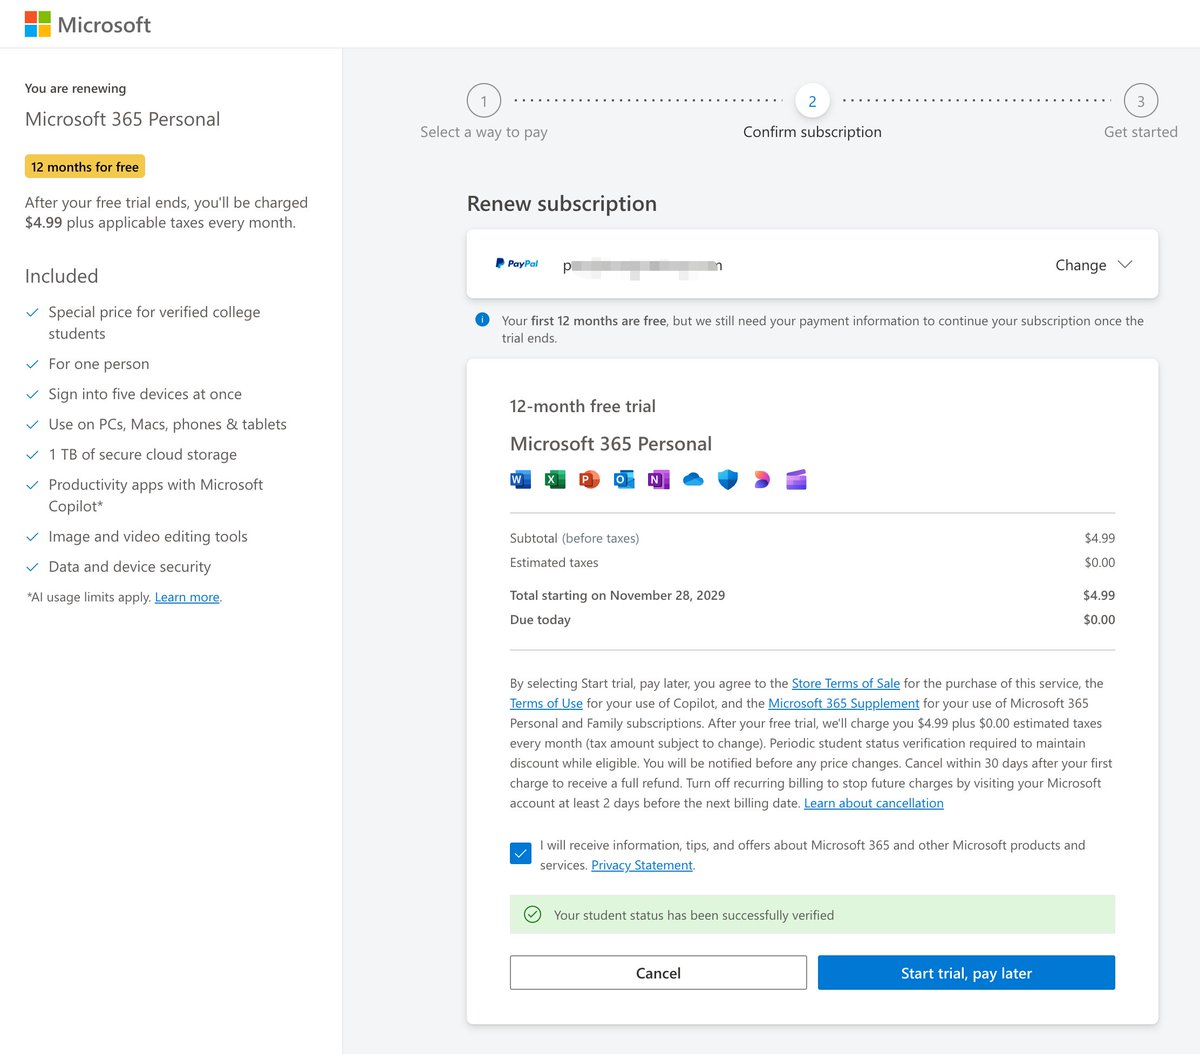Click the Cancel button
1200x1054 pixels.
coord(658,973)
